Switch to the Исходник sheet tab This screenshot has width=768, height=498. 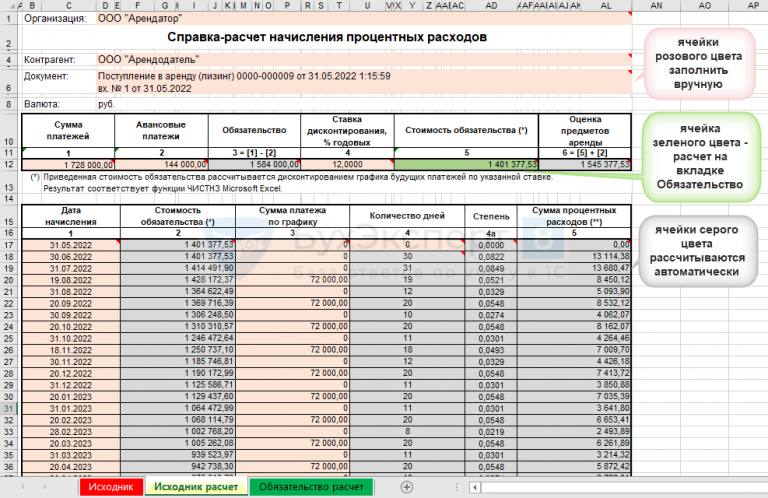111,487
